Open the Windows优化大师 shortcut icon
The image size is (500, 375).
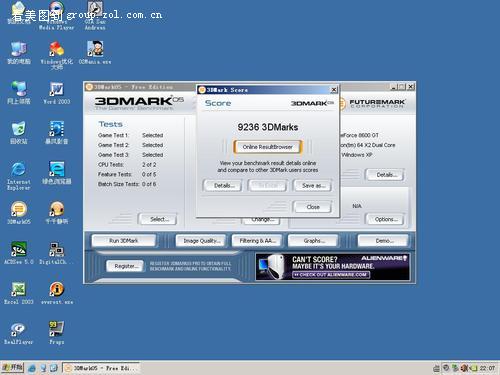point(57,54)
